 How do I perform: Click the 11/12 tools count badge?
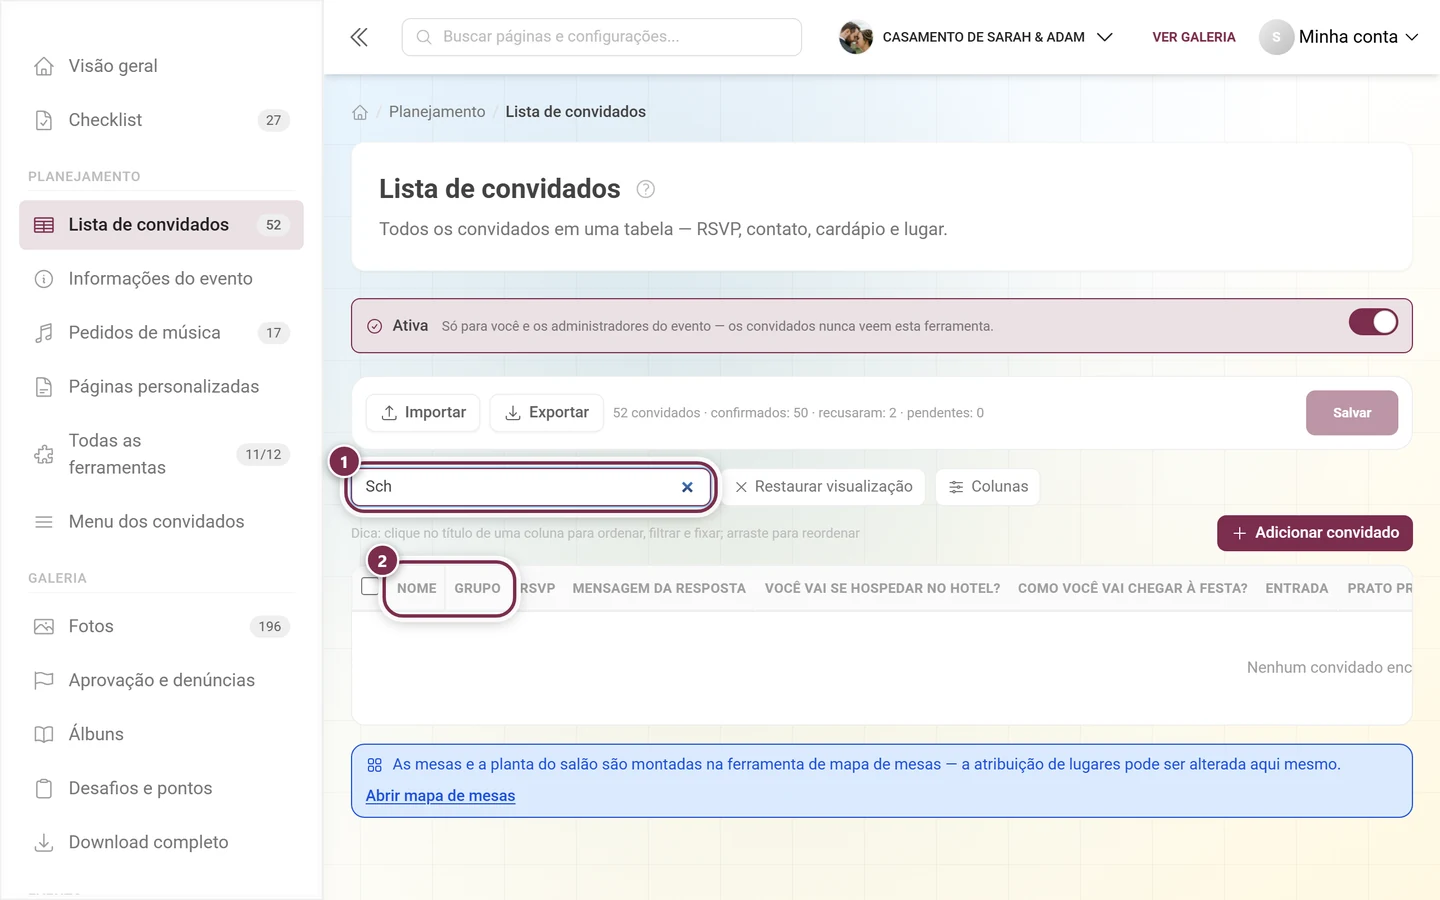263,455
